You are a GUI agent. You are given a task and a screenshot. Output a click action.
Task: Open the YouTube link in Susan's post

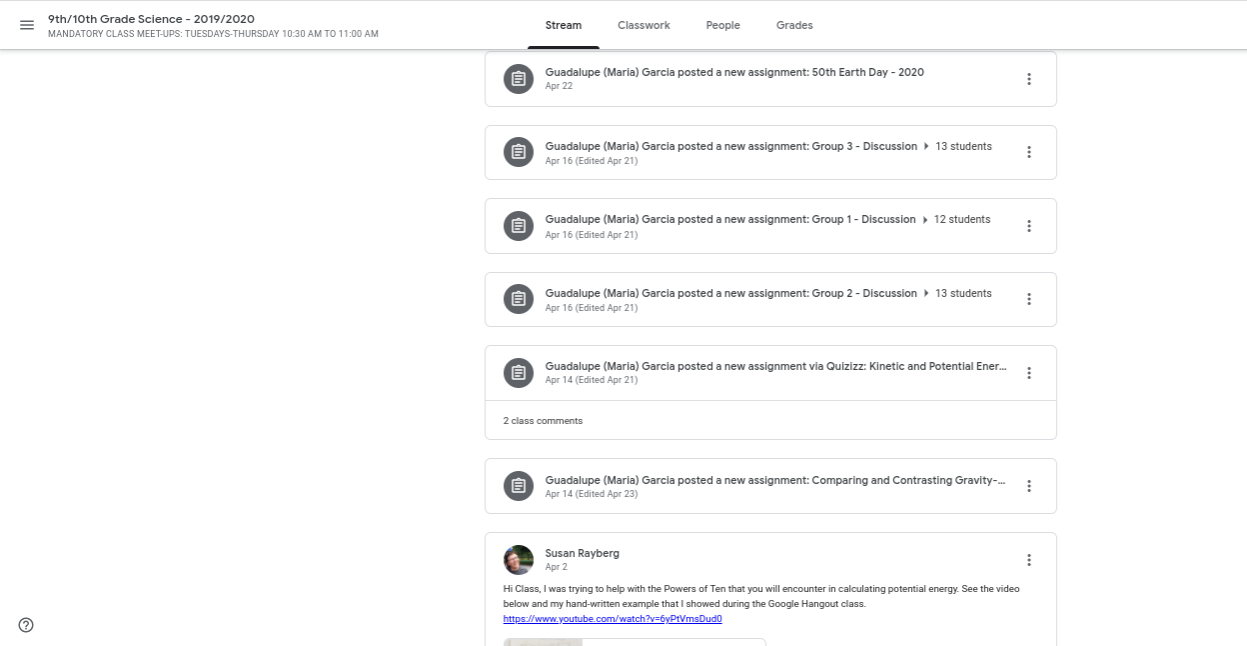pos(612,619)
